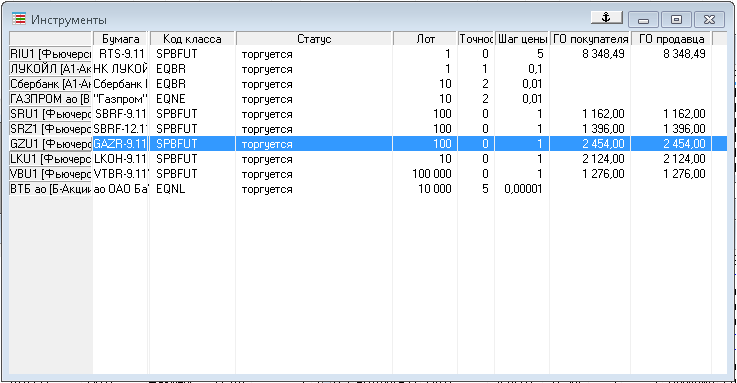Select the ЛУКОЙЛ row header

click(x=50, y=69)
